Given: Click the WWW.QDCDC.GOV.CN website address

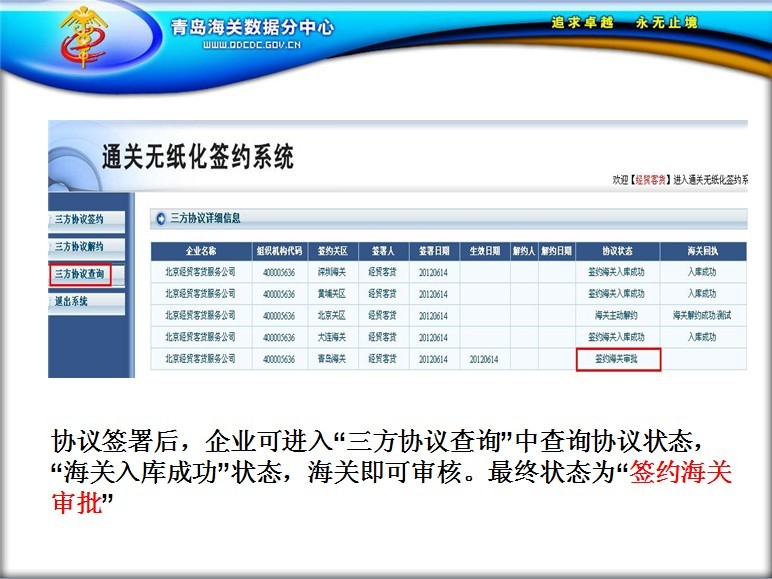Looking at the screenshot, I should [x=252, y=46].
